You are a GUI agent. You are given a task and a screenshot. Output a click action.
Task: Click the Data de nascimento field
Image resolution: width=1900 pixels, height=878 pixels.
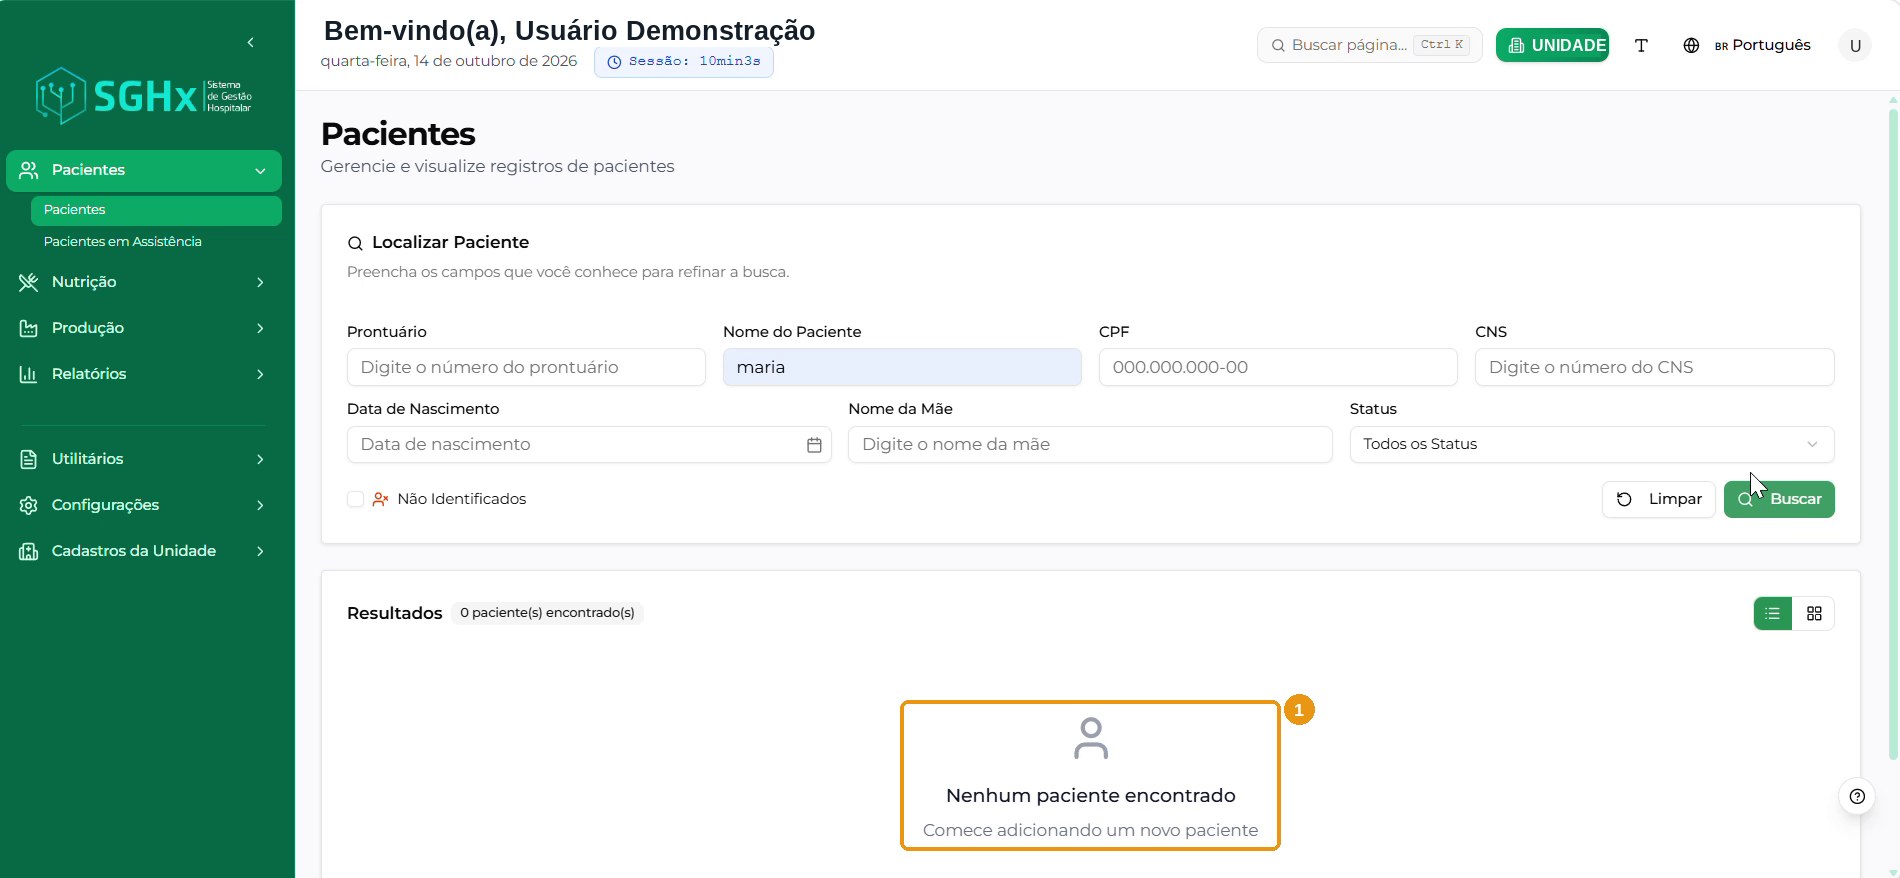tap(589, 444)
